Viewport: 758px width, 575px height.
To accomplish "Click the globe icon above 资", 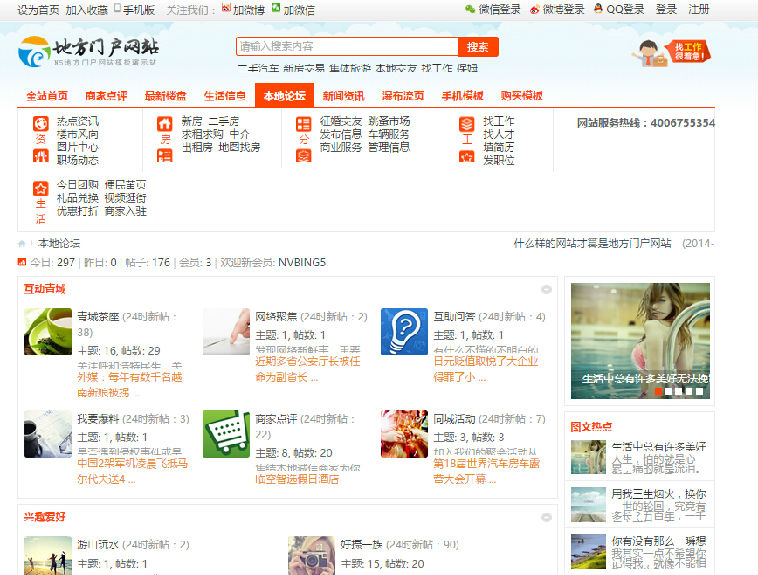I will [41, 124].
